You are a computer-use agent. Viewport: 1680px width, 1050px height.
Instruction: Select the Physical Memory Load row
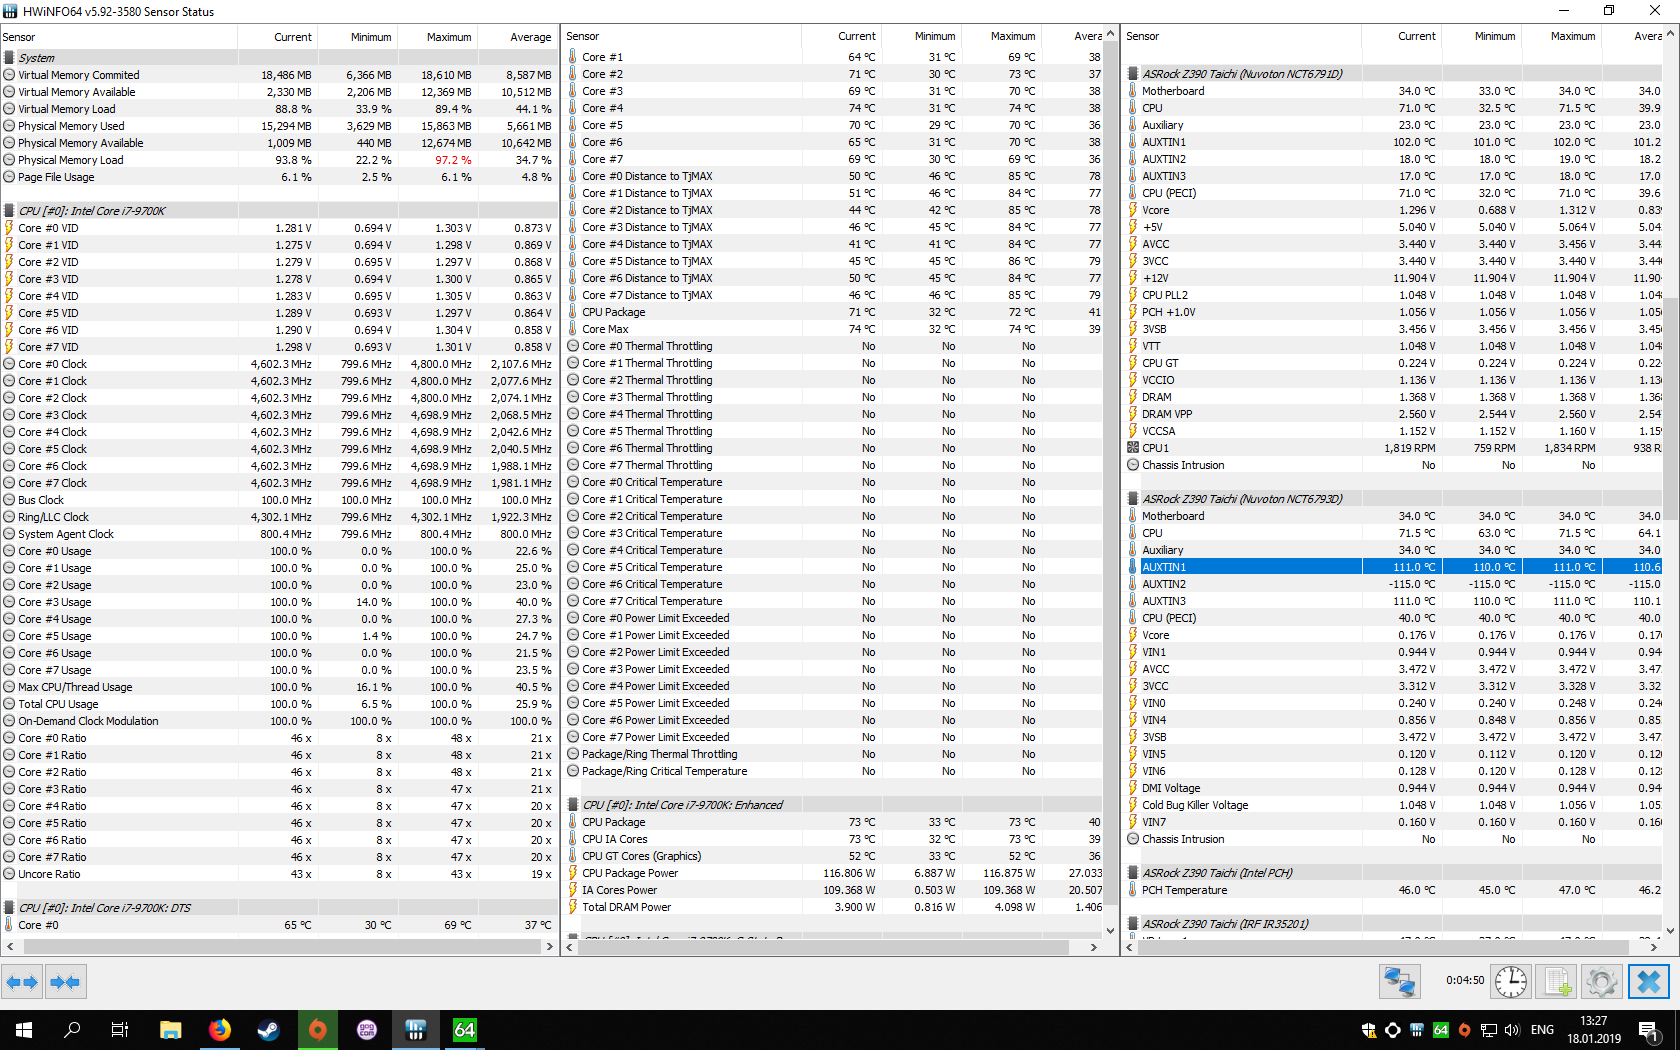coord(278,160)
